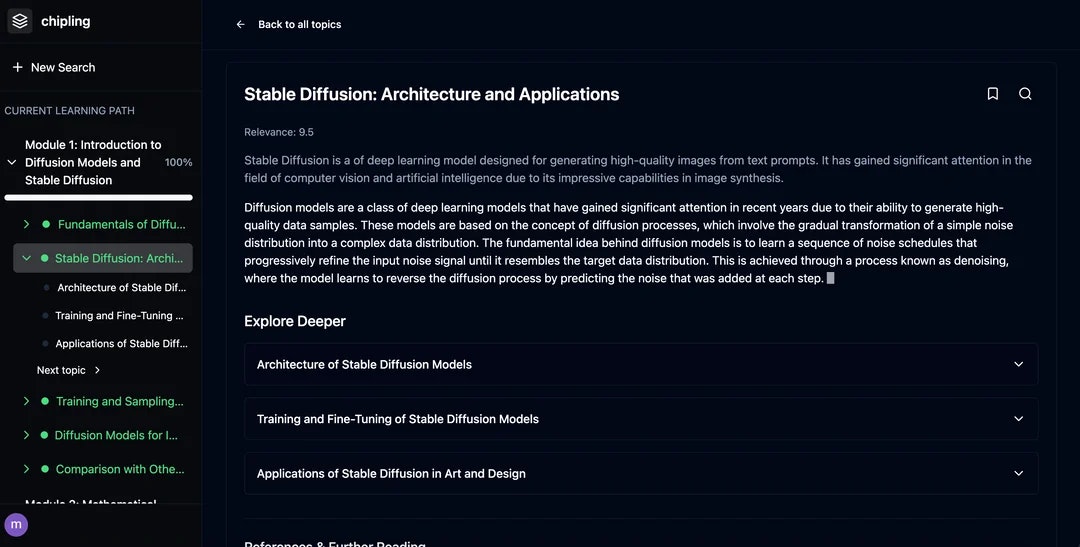This screenshot has width=1080, height=547.
Task: Open Training and Sampling... topic in sidebar
Action: click(x=120, y=401)
